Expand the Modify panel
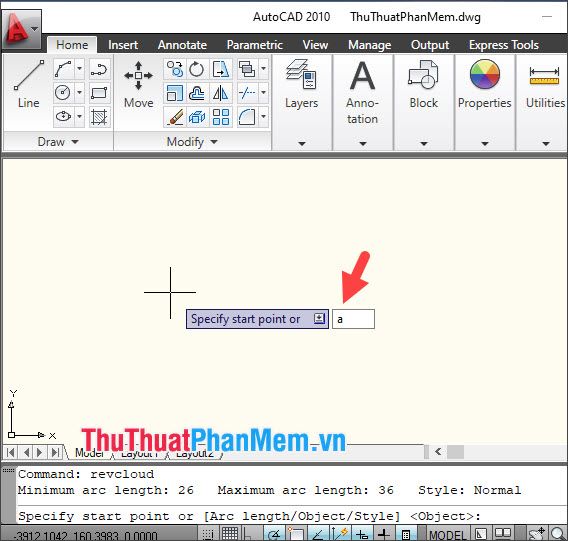568x541 pixels. [192, 142]
